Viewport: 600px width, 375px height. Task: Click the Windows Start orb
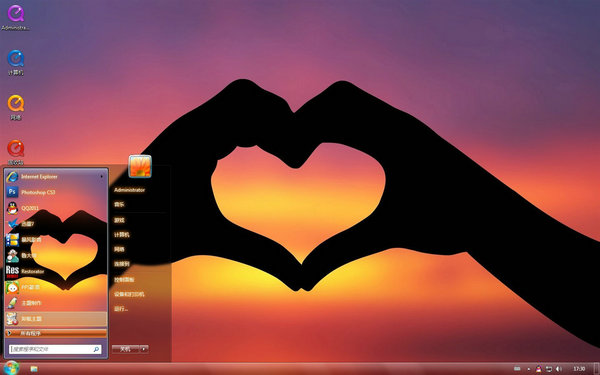pyautogui.click(x=11, y=368)
